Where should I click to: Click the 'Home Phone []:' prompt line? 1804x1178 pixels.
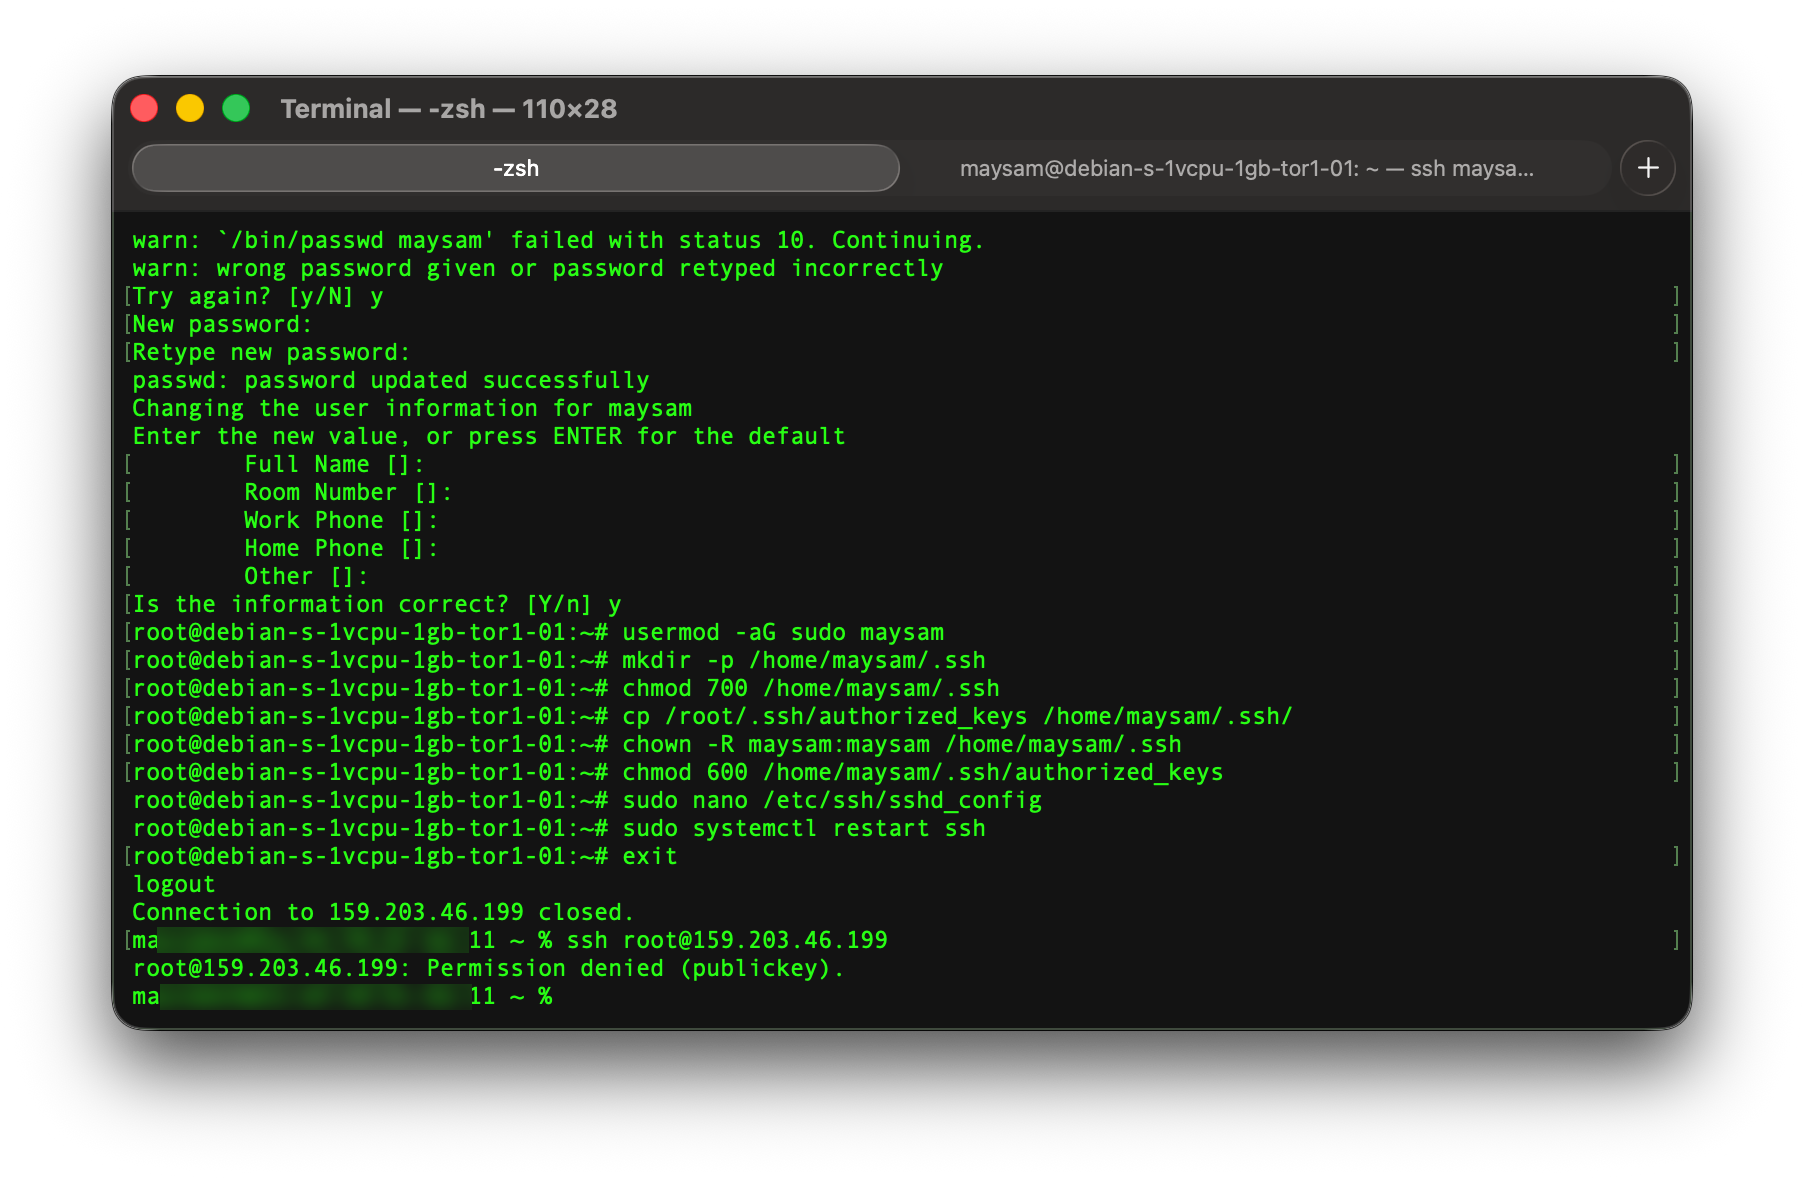tap(342, 549)
